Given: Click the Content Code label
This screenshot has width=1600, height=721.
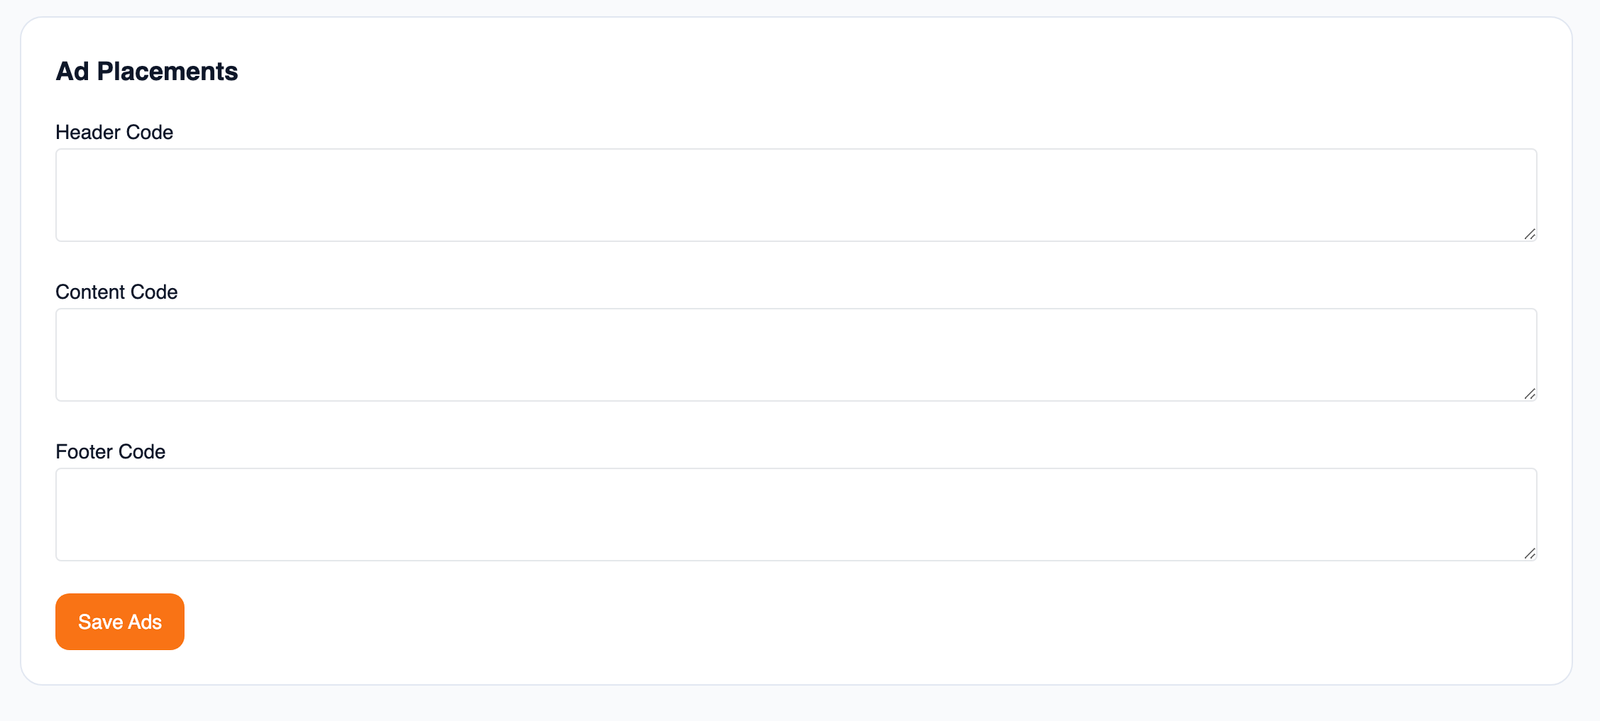Looking at the screenshot, I should pyautogui.click(x=116, y=292).
